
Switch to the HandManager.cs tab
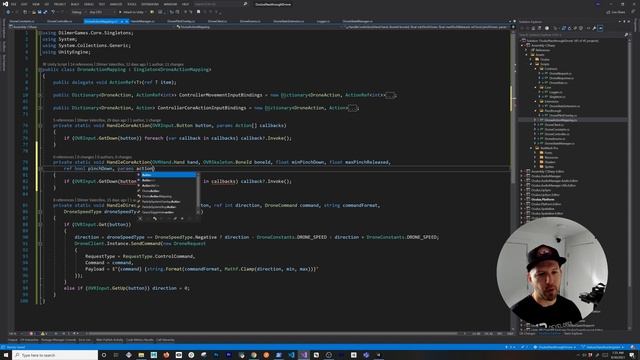(142, 21)
